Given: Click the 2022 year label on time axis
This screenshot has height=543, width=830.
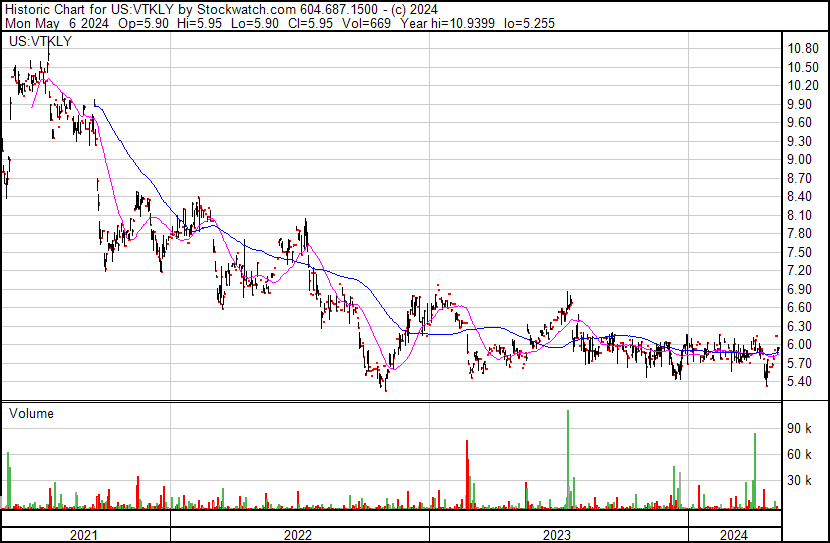Looking at the screenshot, I should [x=298, y=536].
